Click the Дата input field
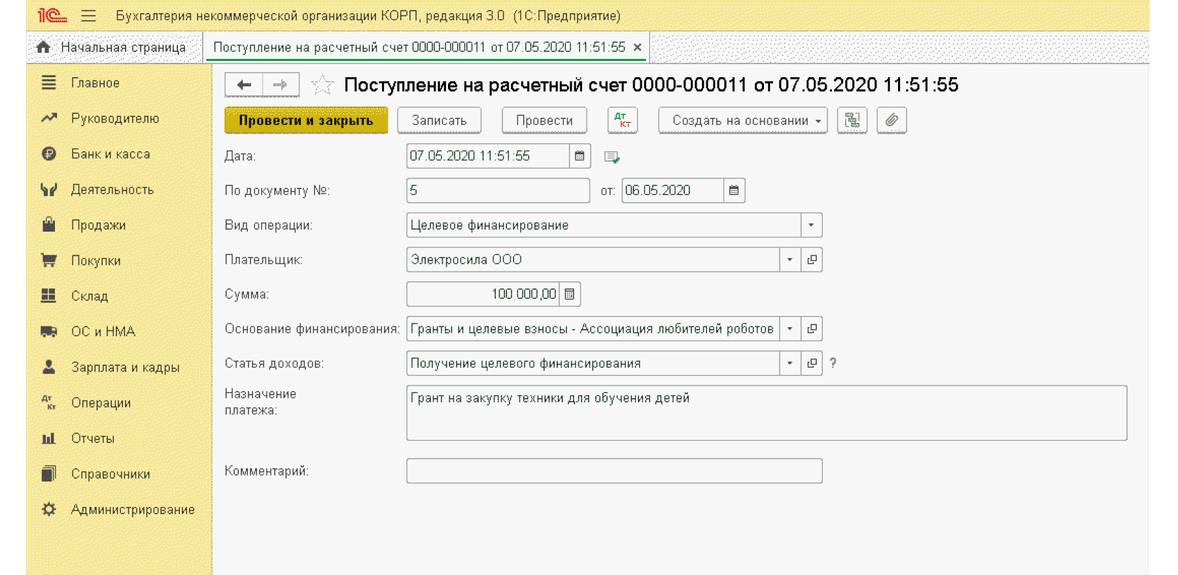Viewport: 1178px width, 575px height. click(x=488, y=156)
